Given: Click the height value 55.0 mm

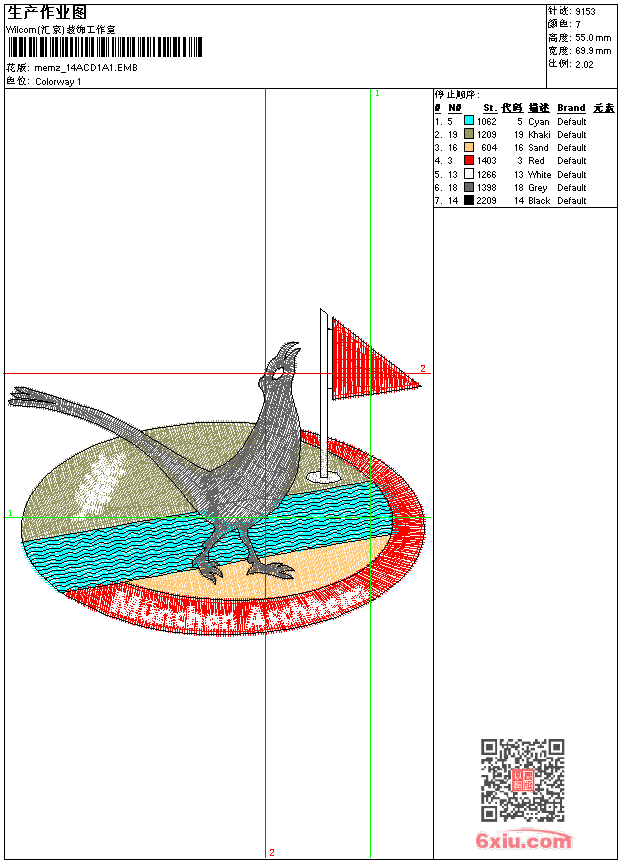Looking at the screenshot, I should (593, 38).
